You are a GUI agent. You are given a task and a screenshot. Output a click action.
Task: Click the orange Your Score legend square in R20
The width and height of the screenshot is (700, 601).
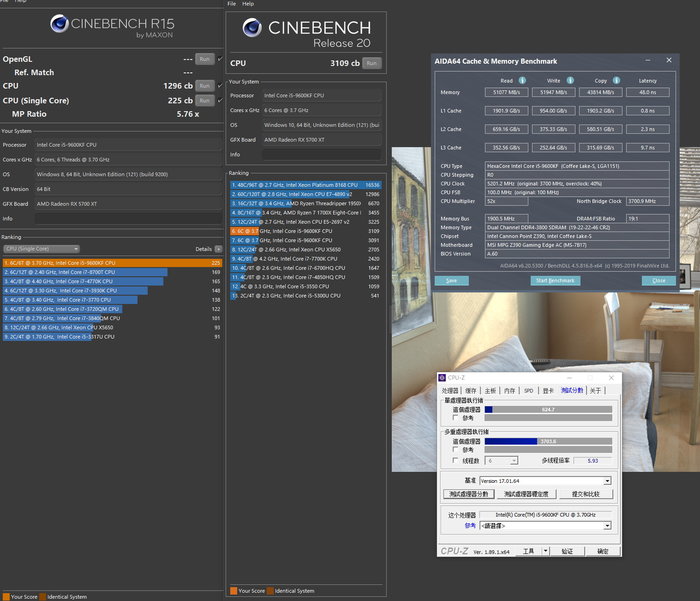233,590
